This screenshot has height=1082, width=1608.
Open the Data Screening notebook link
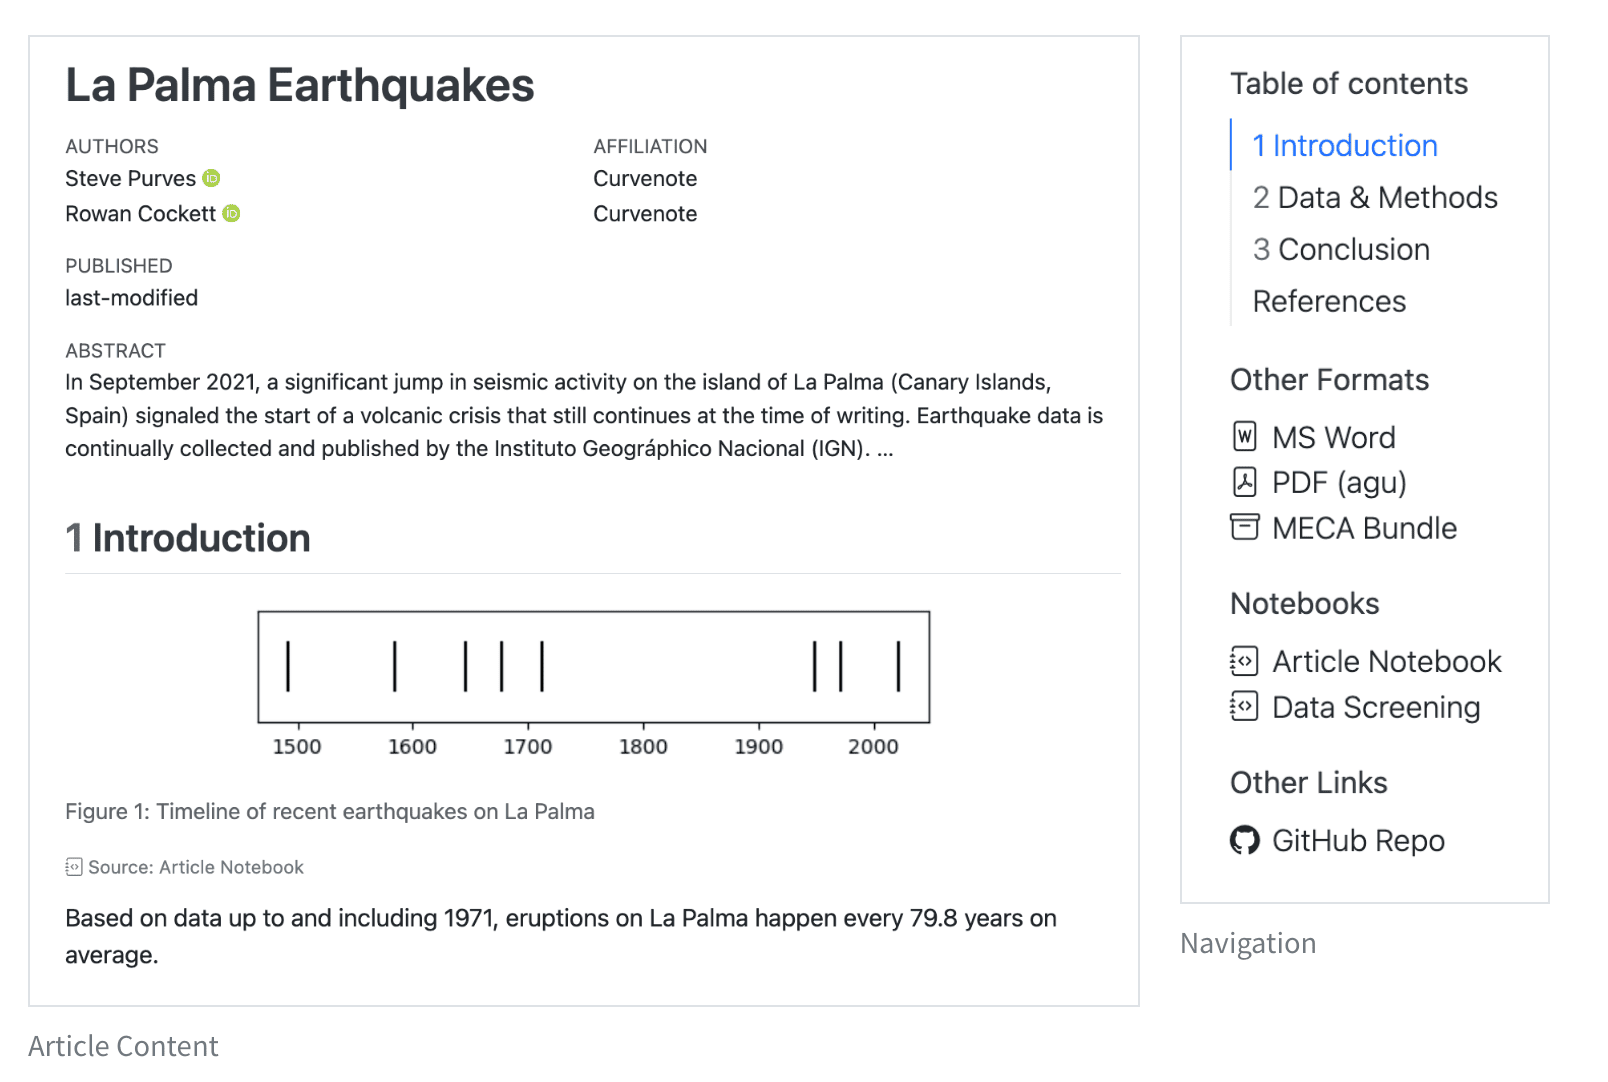pos(1375,708)
